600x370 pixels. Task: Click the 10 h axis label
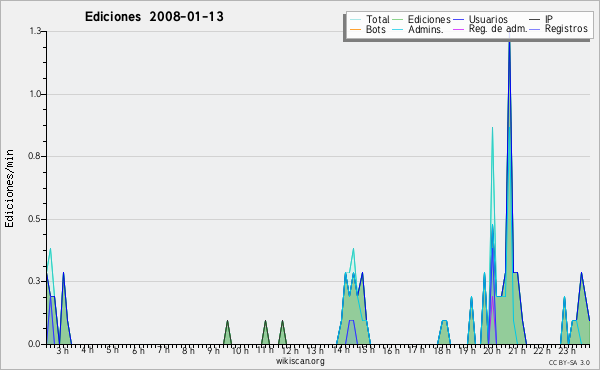[240, 350]
